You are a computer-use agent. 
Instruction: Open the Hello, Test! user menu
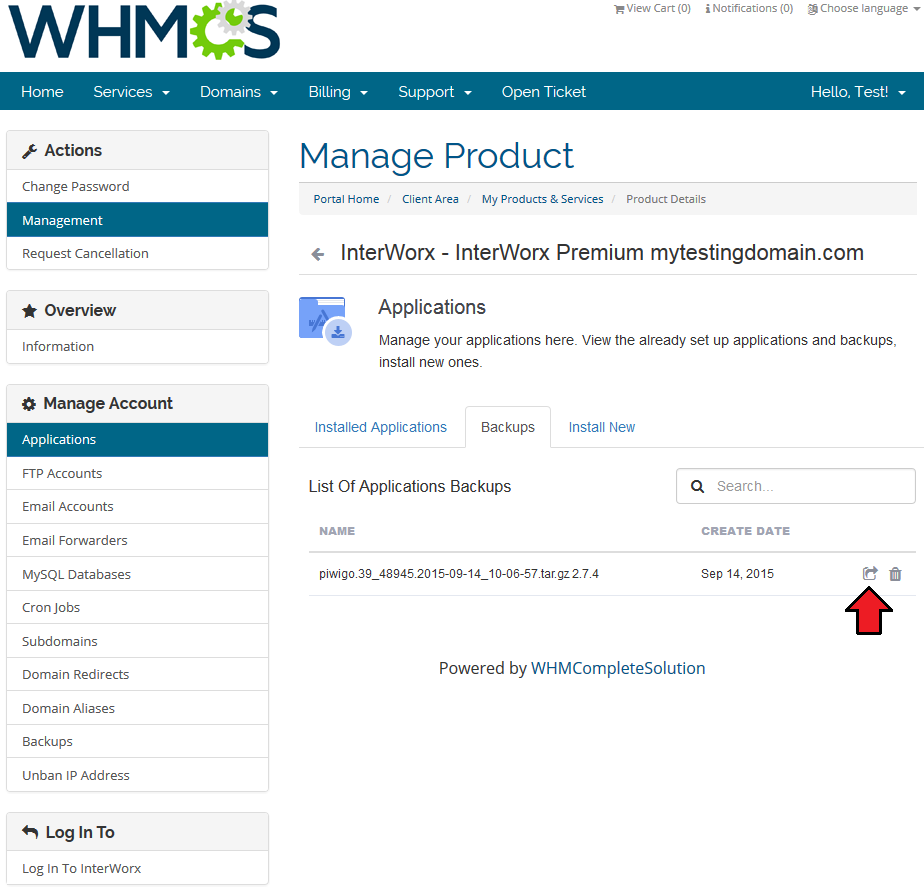858,92
